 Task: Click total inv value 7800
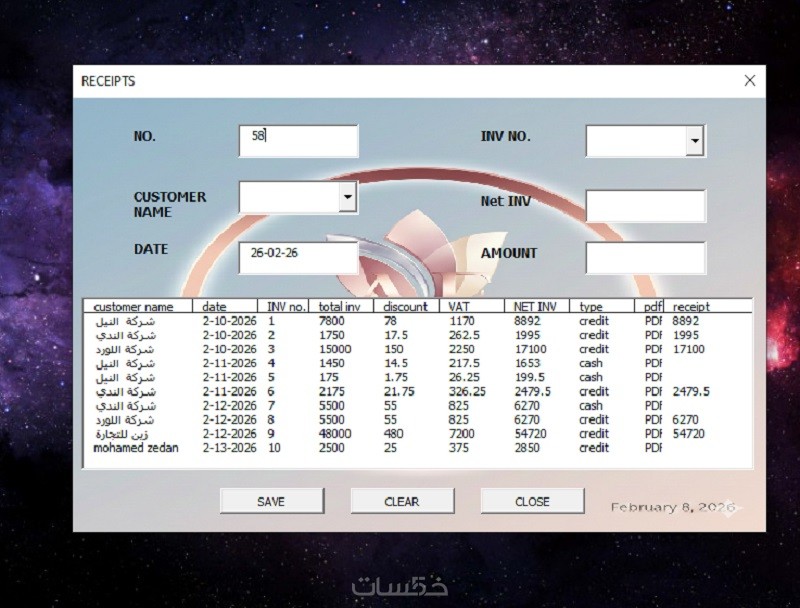332,321
